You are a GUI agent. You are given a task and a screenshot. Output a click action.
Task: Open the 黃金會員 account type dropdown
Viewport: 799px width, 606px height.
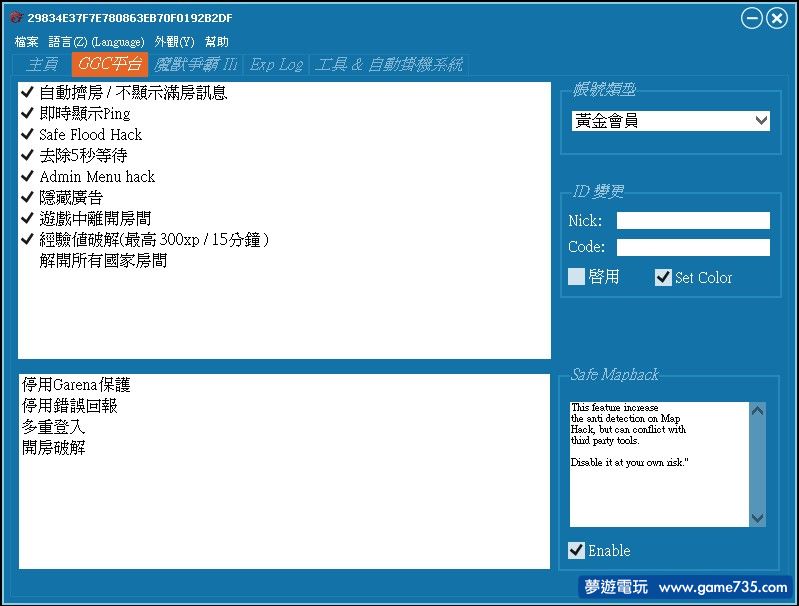coord(671,121)
